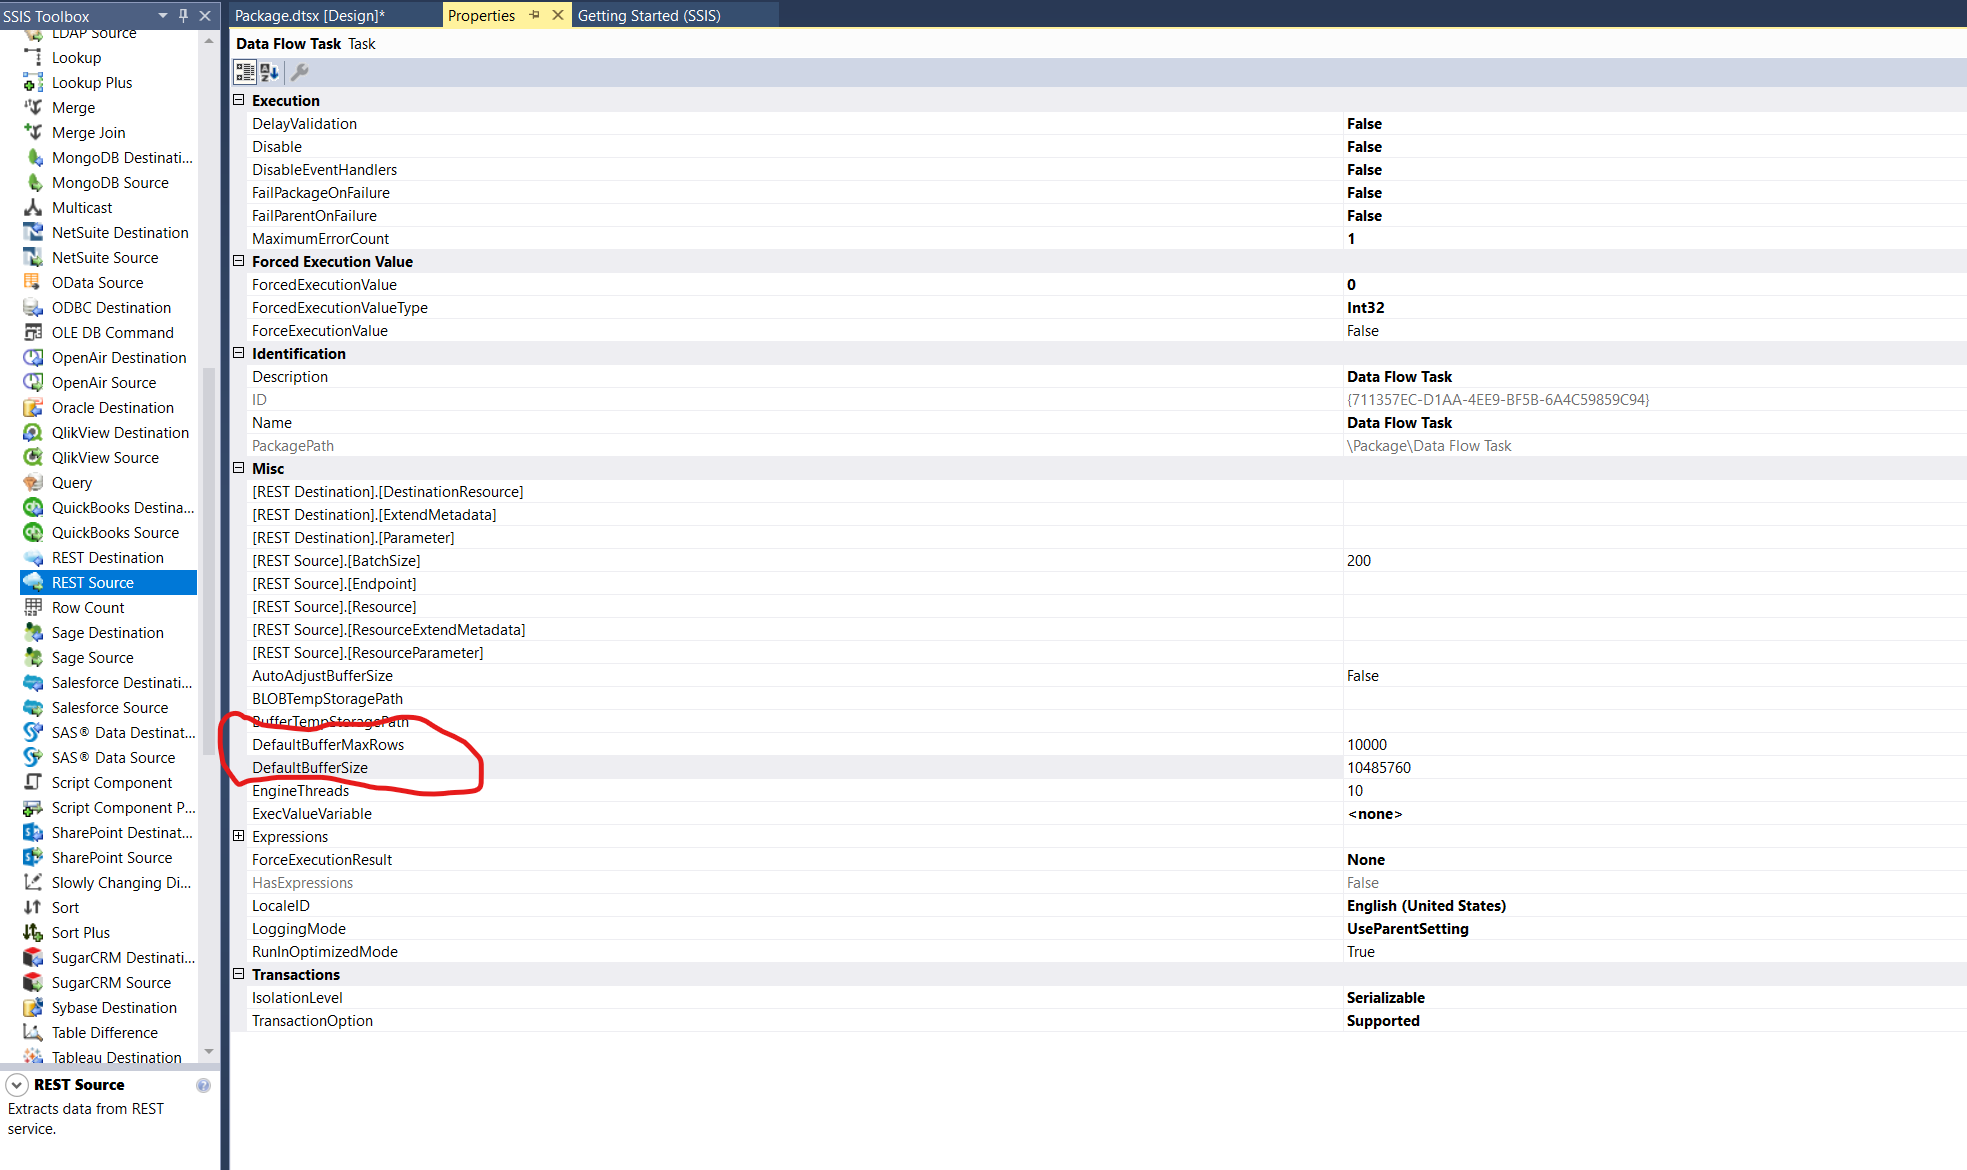Open Property Pages wrench icon
This screenshot has width=1967, height=1170.
(299, 72)
